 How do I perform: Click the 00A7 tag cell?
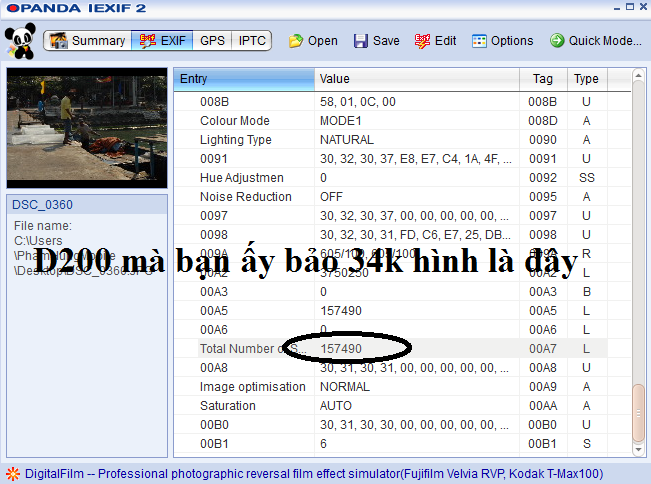[543, 349]
